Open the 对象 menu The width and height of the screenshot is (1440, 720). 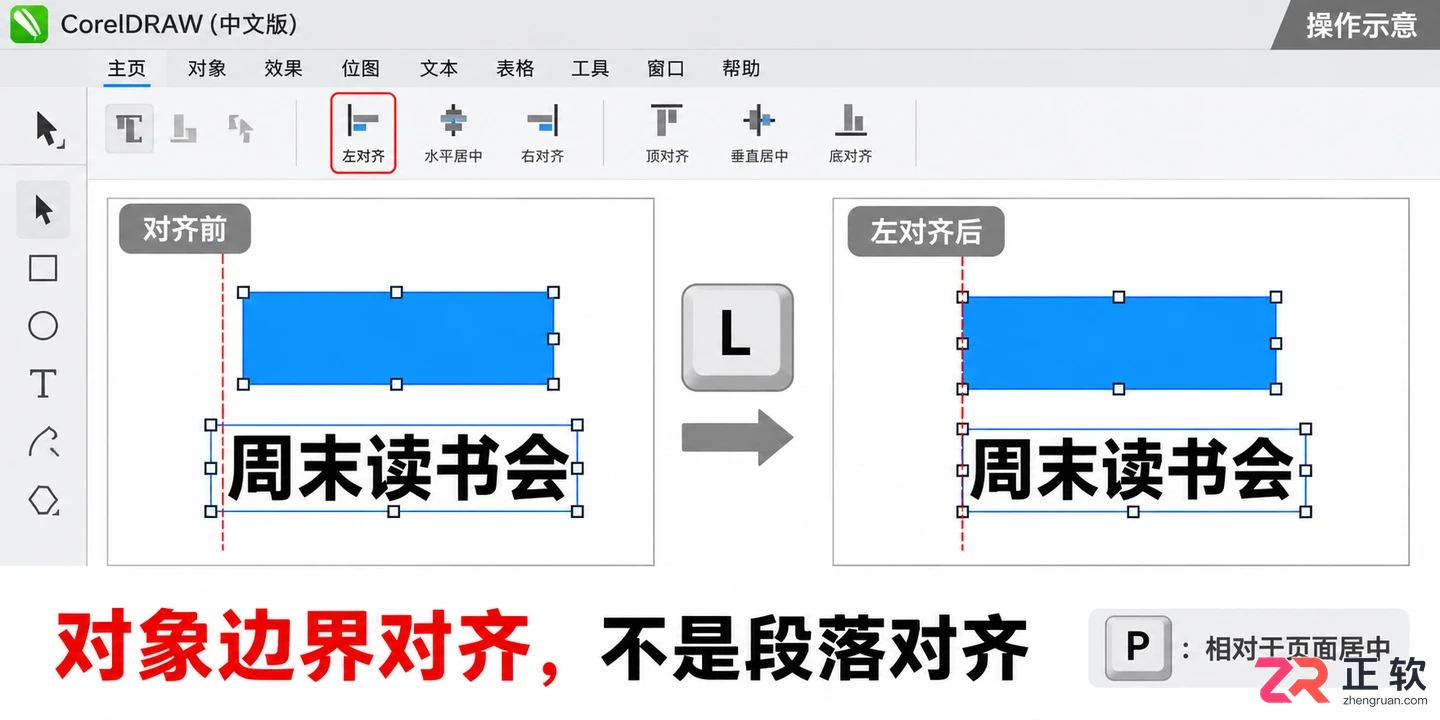point(207,69)
